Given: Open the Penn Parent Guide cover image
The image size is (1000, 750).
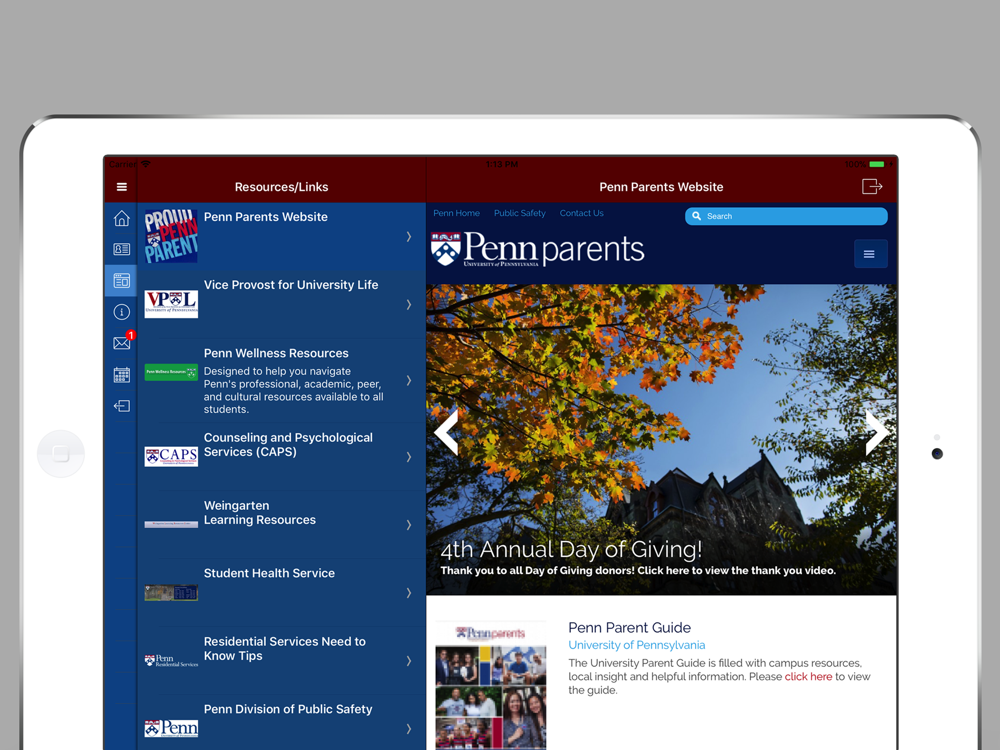Looking at the screenshot, I should [x=490, y=685].
